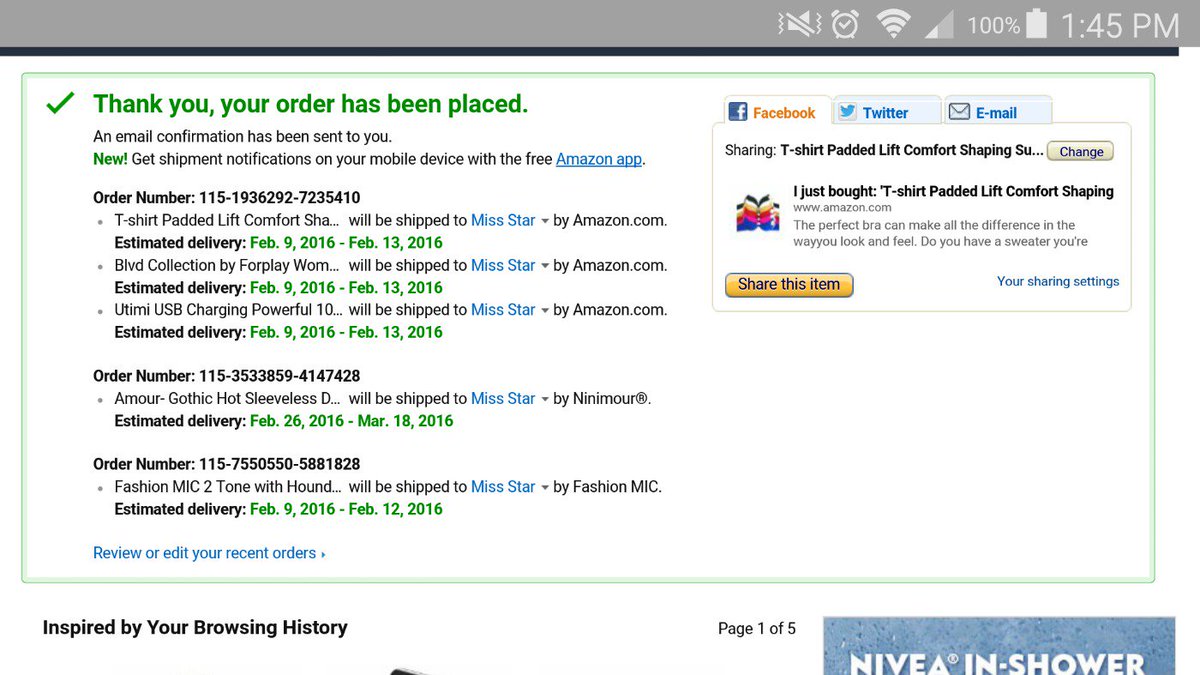Open Your sharing settings link

pos(1058,281)
